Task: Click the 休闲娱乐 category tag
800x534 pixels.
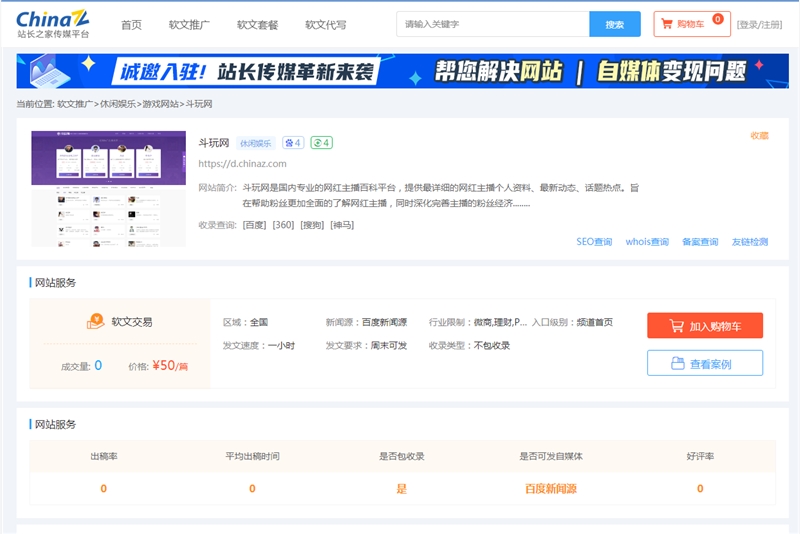Action: coord(256,143)
